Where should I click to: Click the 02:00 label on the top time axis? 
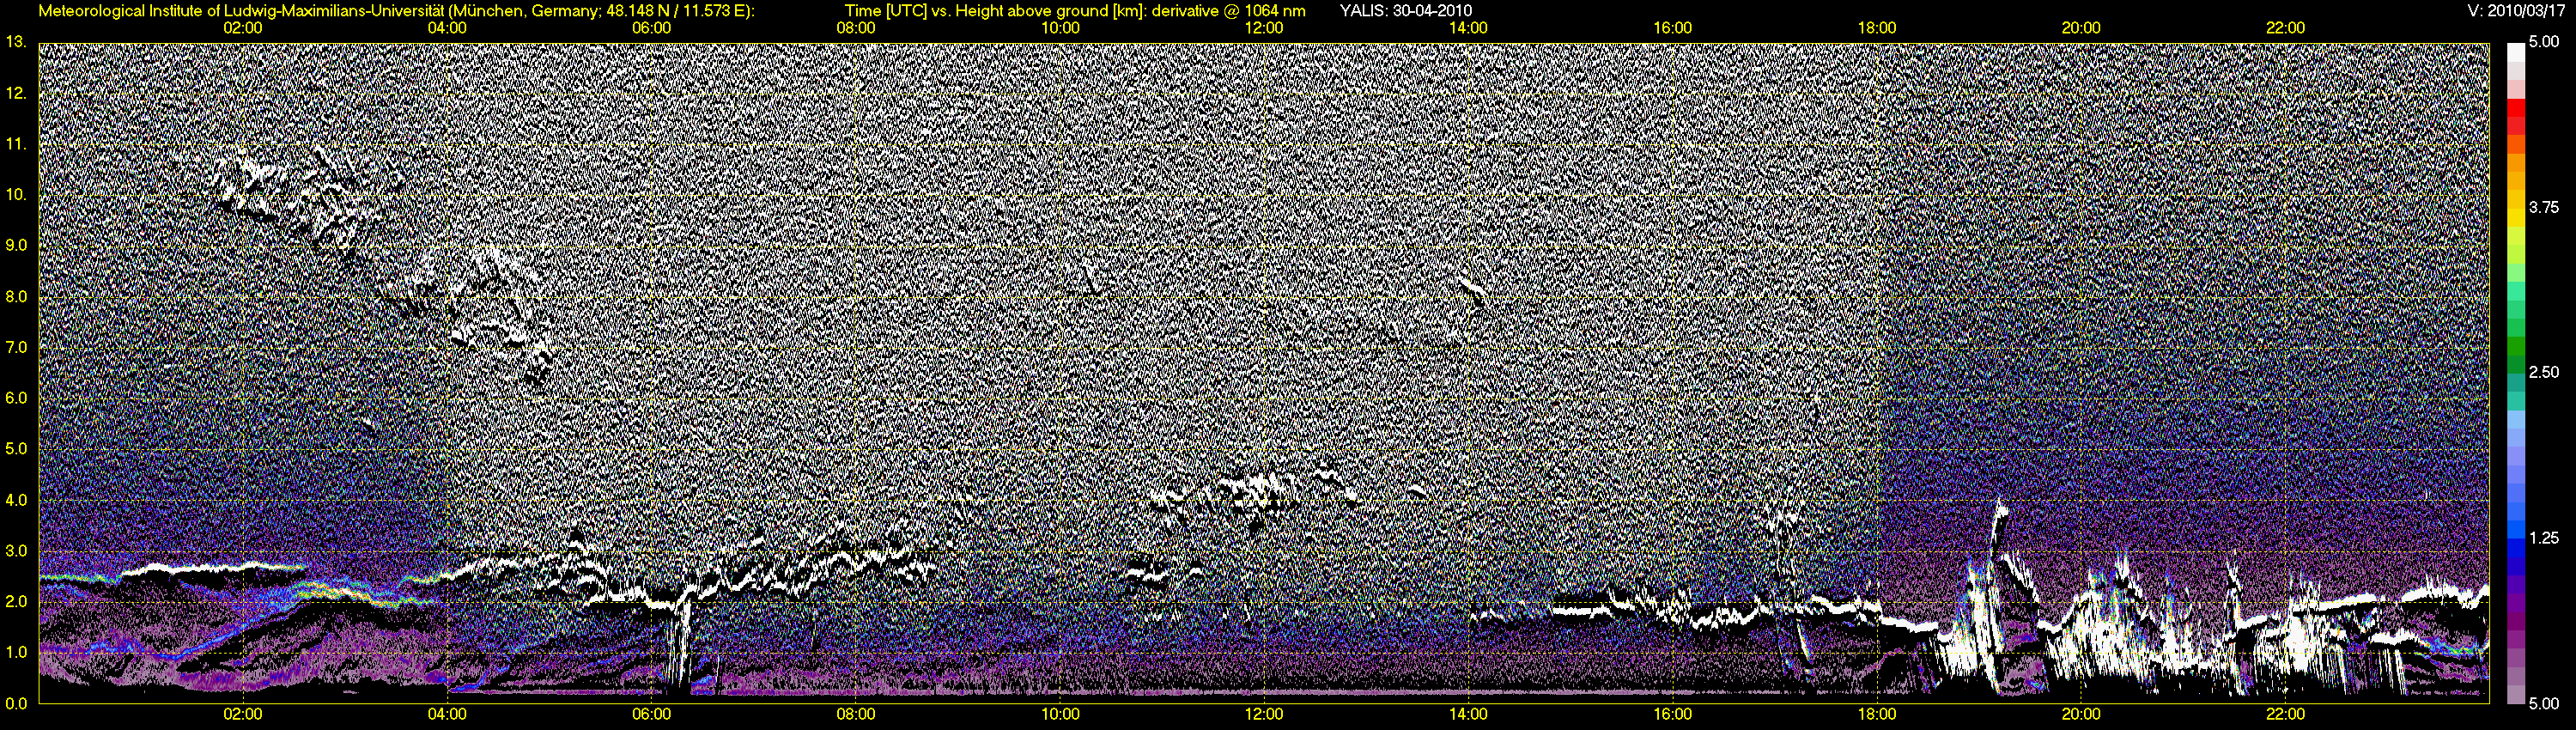(x=243, y=28)
